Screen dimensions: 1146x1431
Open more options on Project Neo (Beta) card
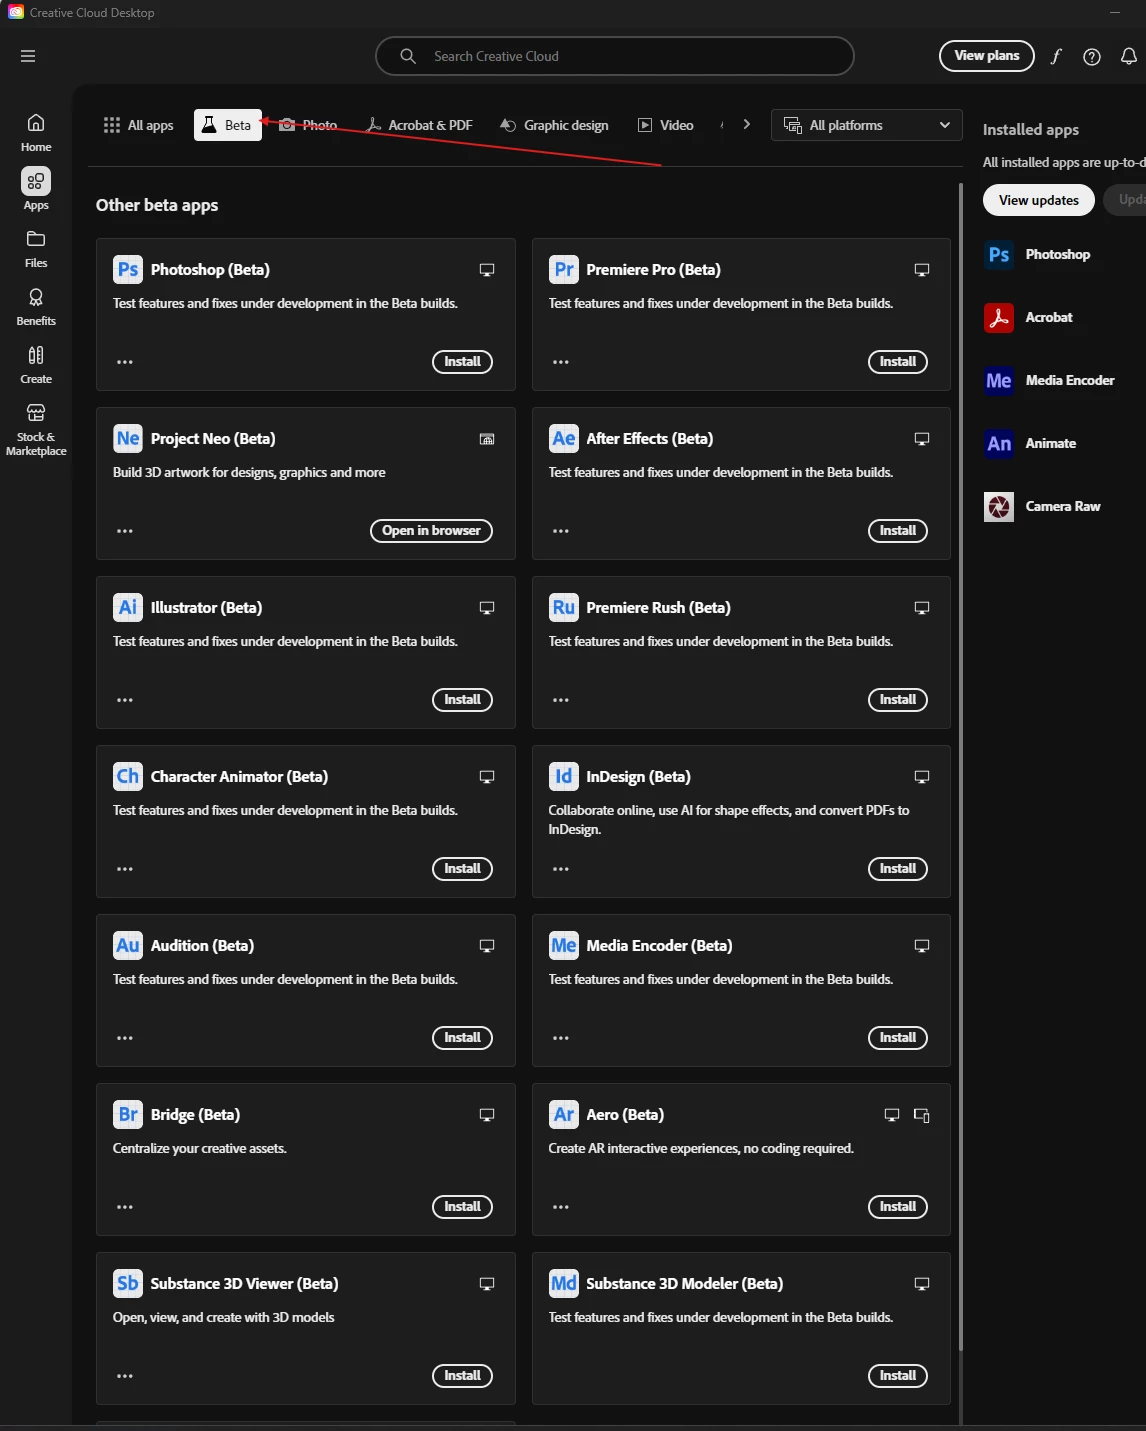(125, 531)
